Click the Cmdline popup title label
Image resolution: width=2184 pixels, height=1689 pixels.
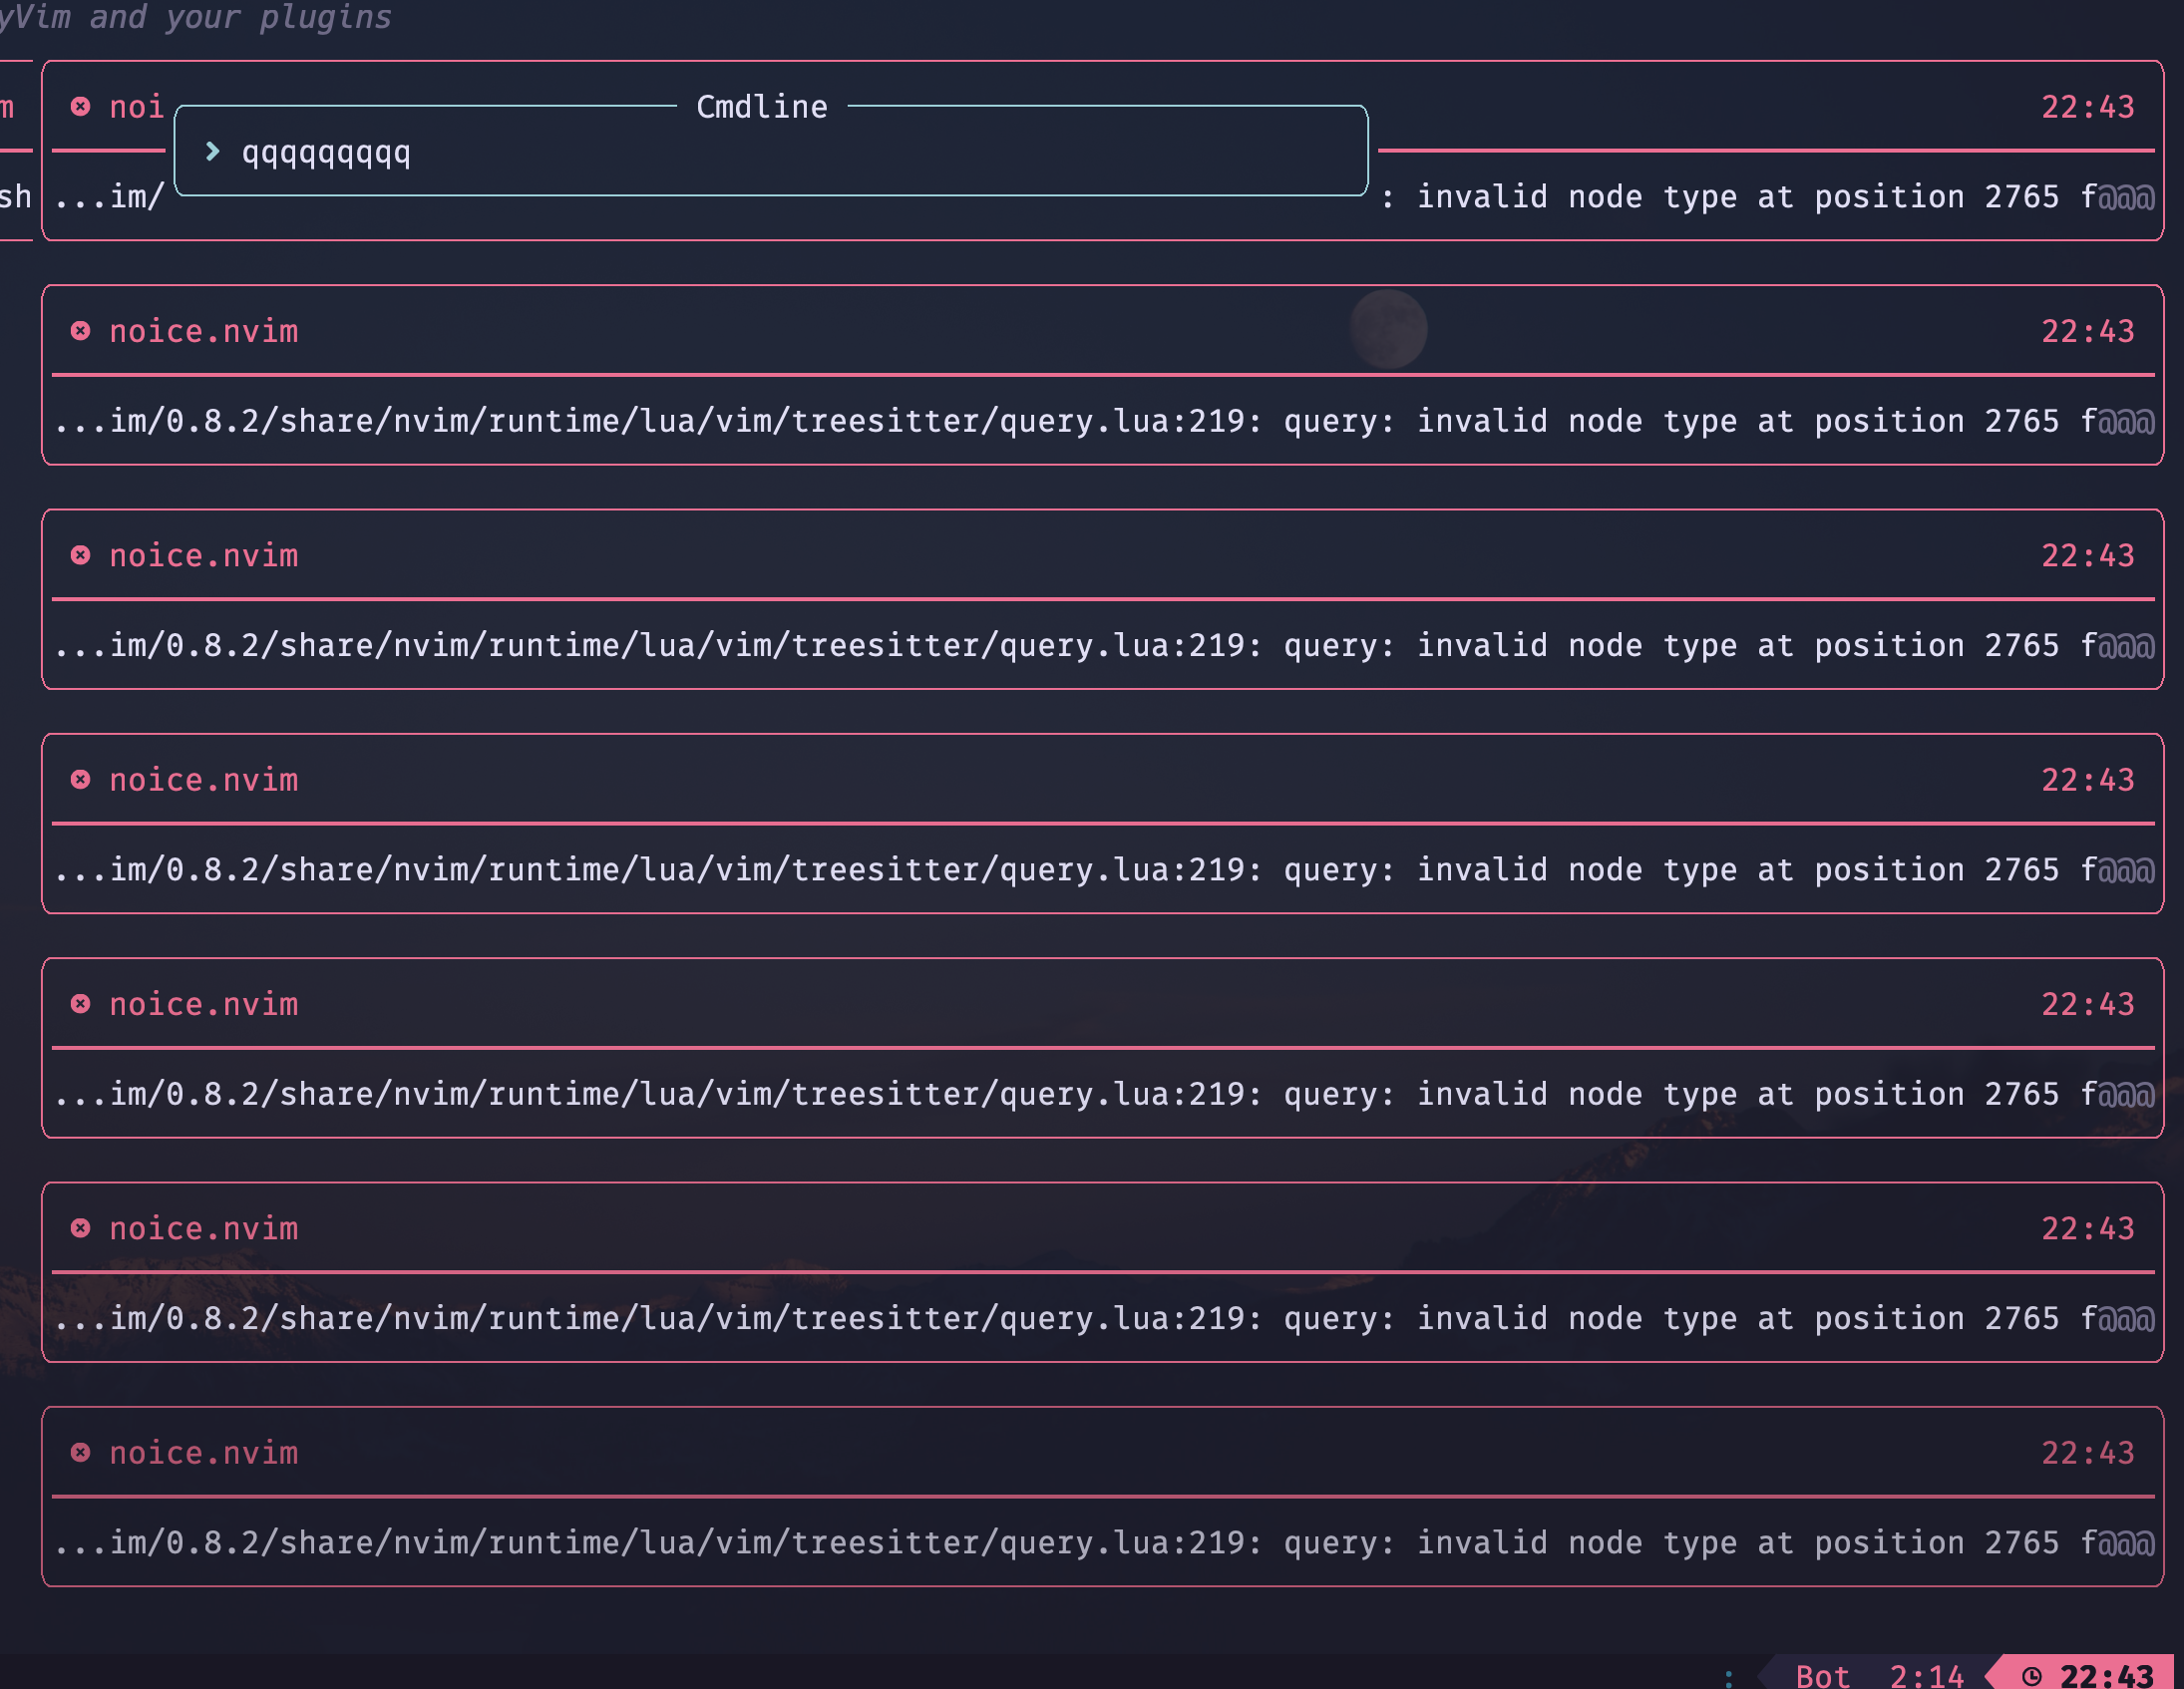pos(762,107)
